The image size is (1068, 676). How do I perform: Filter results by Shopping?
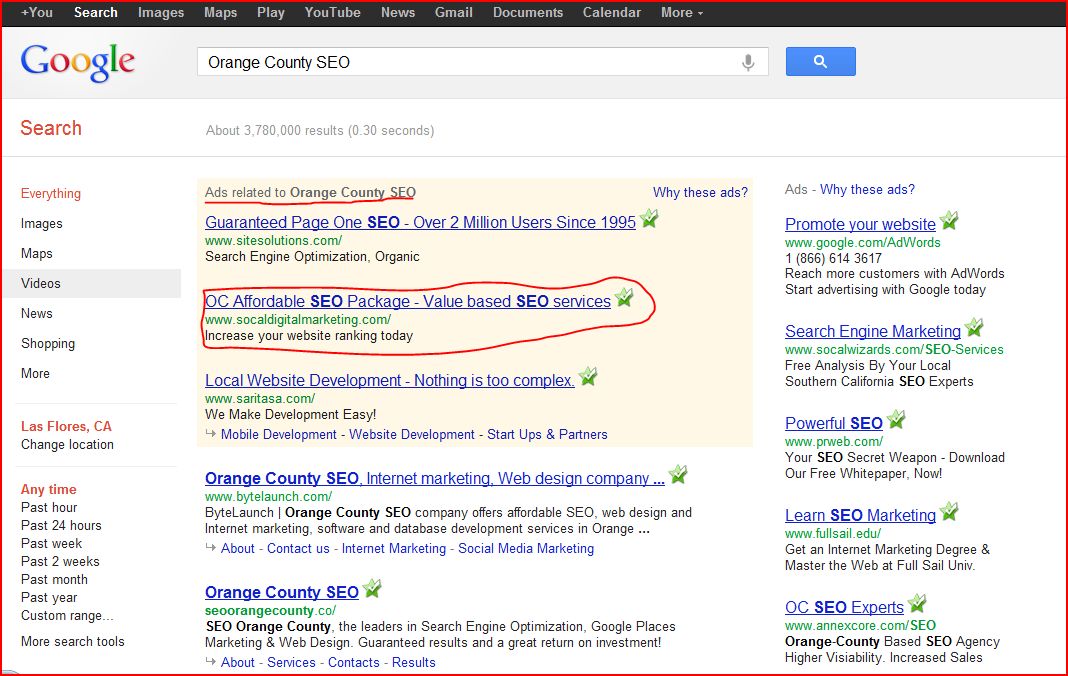click(x=48, y=343)
